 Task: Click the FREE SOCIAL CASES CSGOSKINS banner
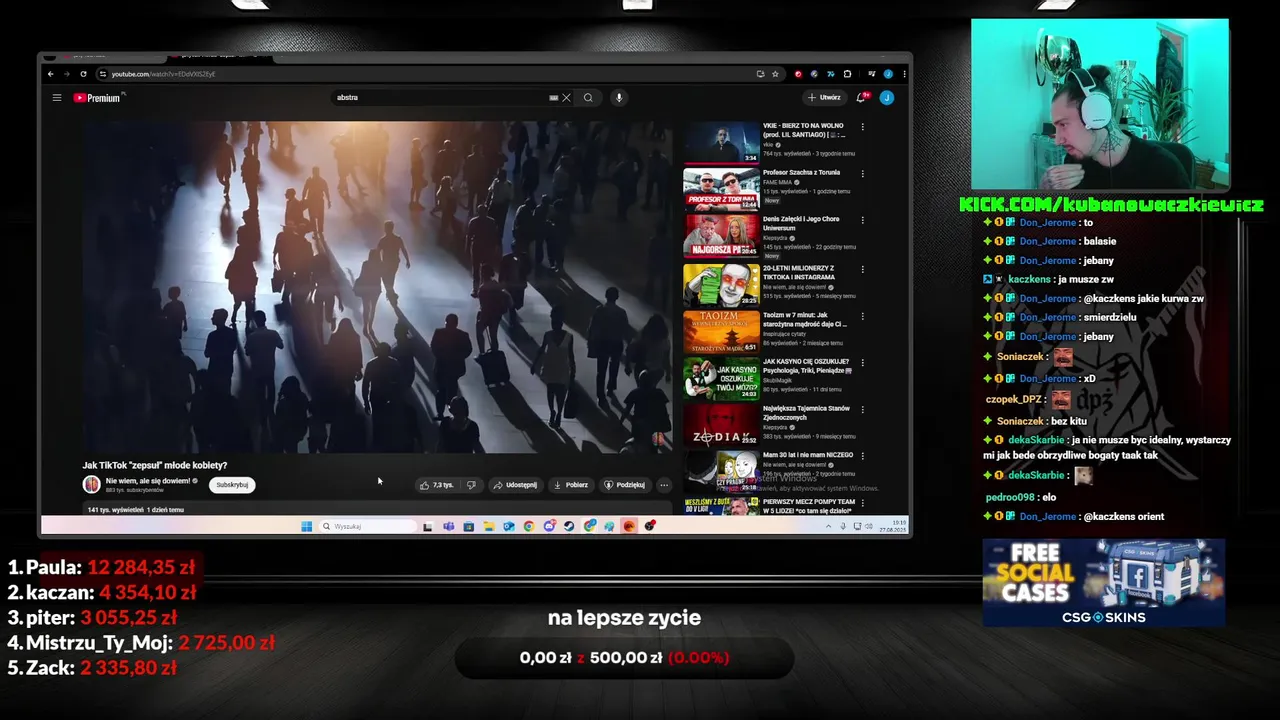(x=1103, y=583)
